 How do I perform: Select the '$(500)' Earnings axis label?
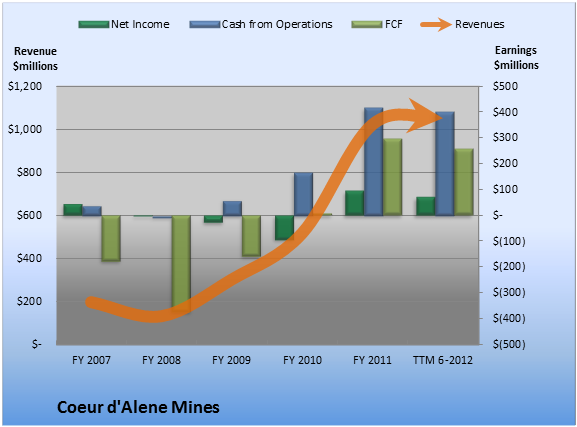pos(509,345)
